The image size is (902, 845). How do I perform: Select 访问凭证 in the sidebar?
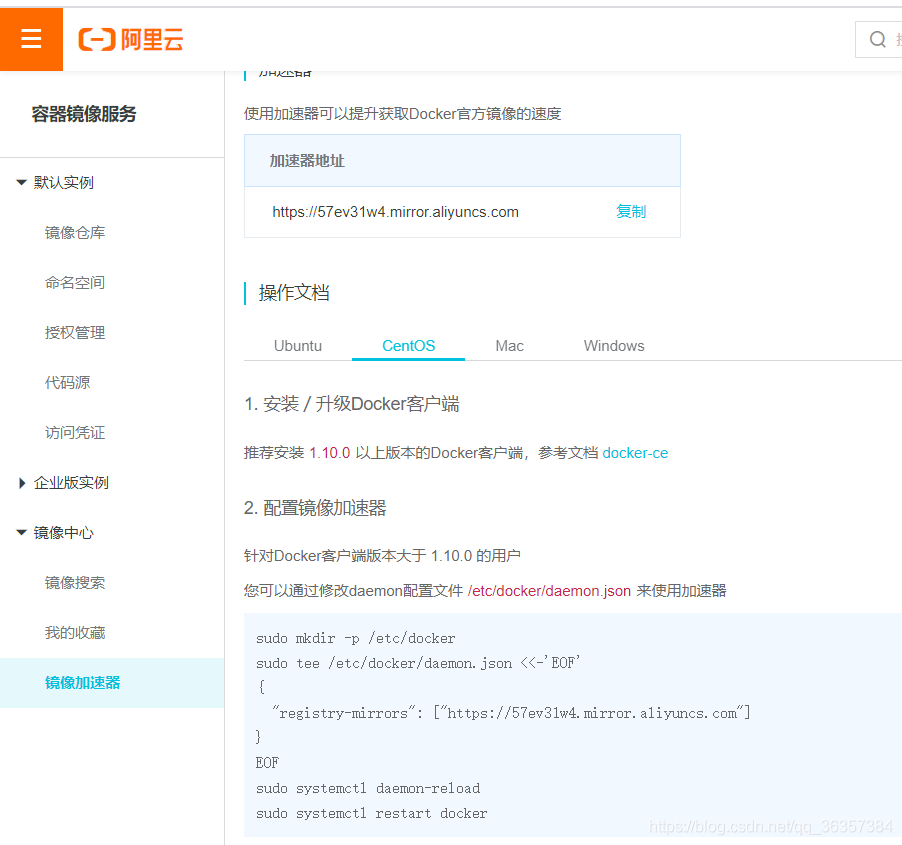pyautogui.click(x=74, y=432)
